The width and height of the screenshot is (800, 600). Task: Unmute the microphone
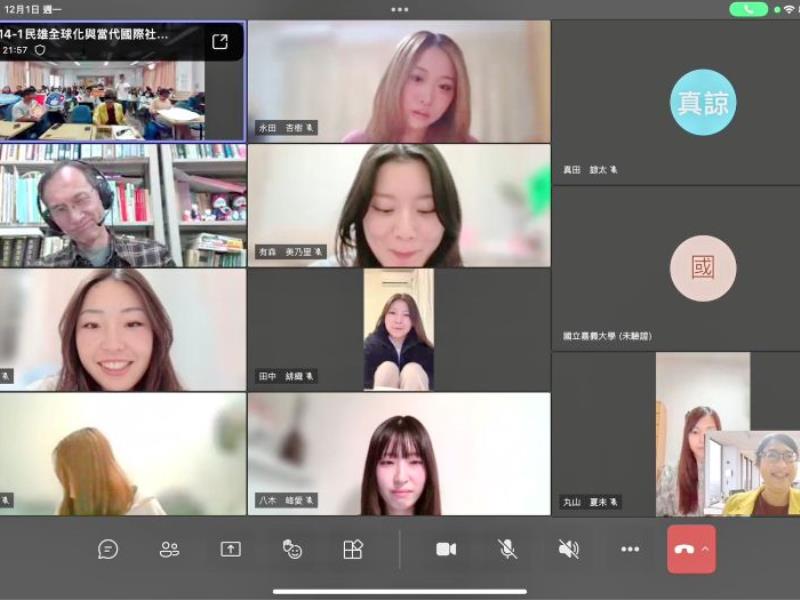click(x=508, y=549)
